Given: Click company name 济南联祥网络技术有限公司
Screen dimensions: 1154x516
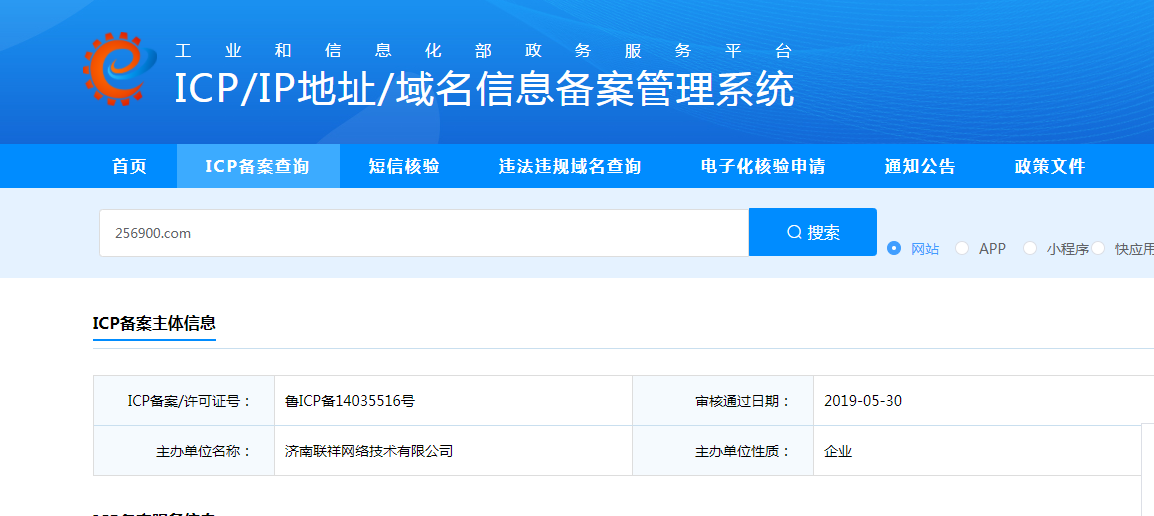Looking at the screenshot, I should pos(369,451).
